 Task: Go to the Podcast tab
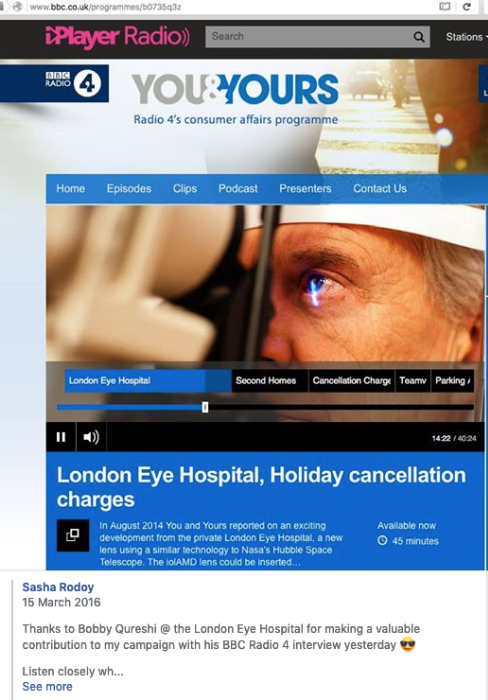click(238, 188)
